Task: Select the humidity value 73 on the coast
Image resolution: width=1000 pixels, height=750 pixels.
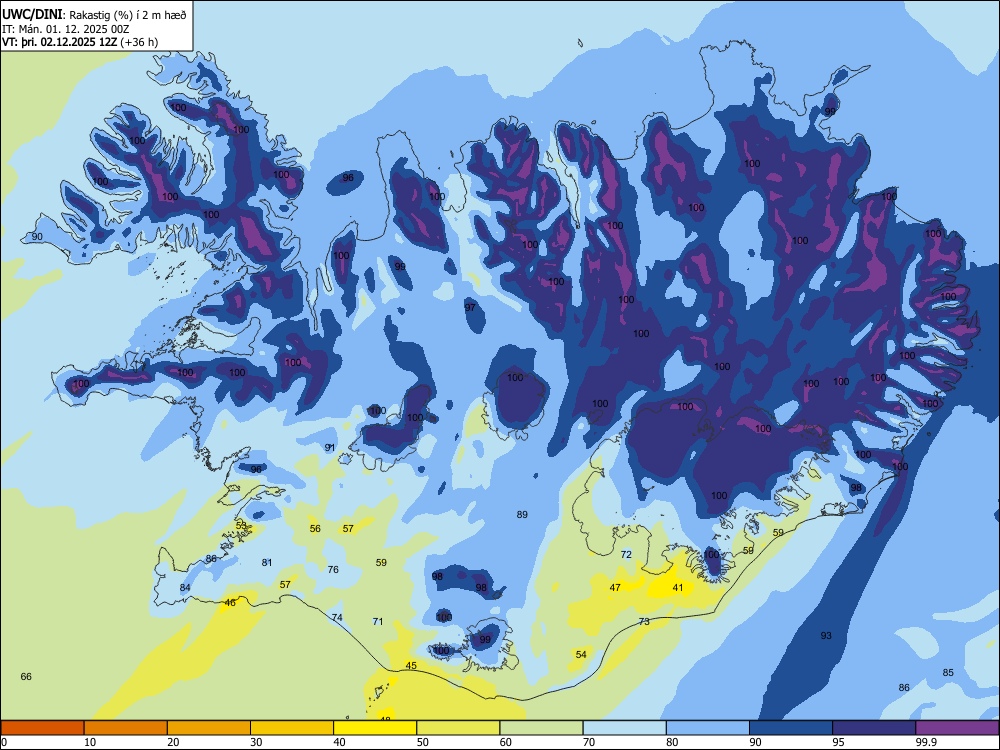Action: [644, 621]
